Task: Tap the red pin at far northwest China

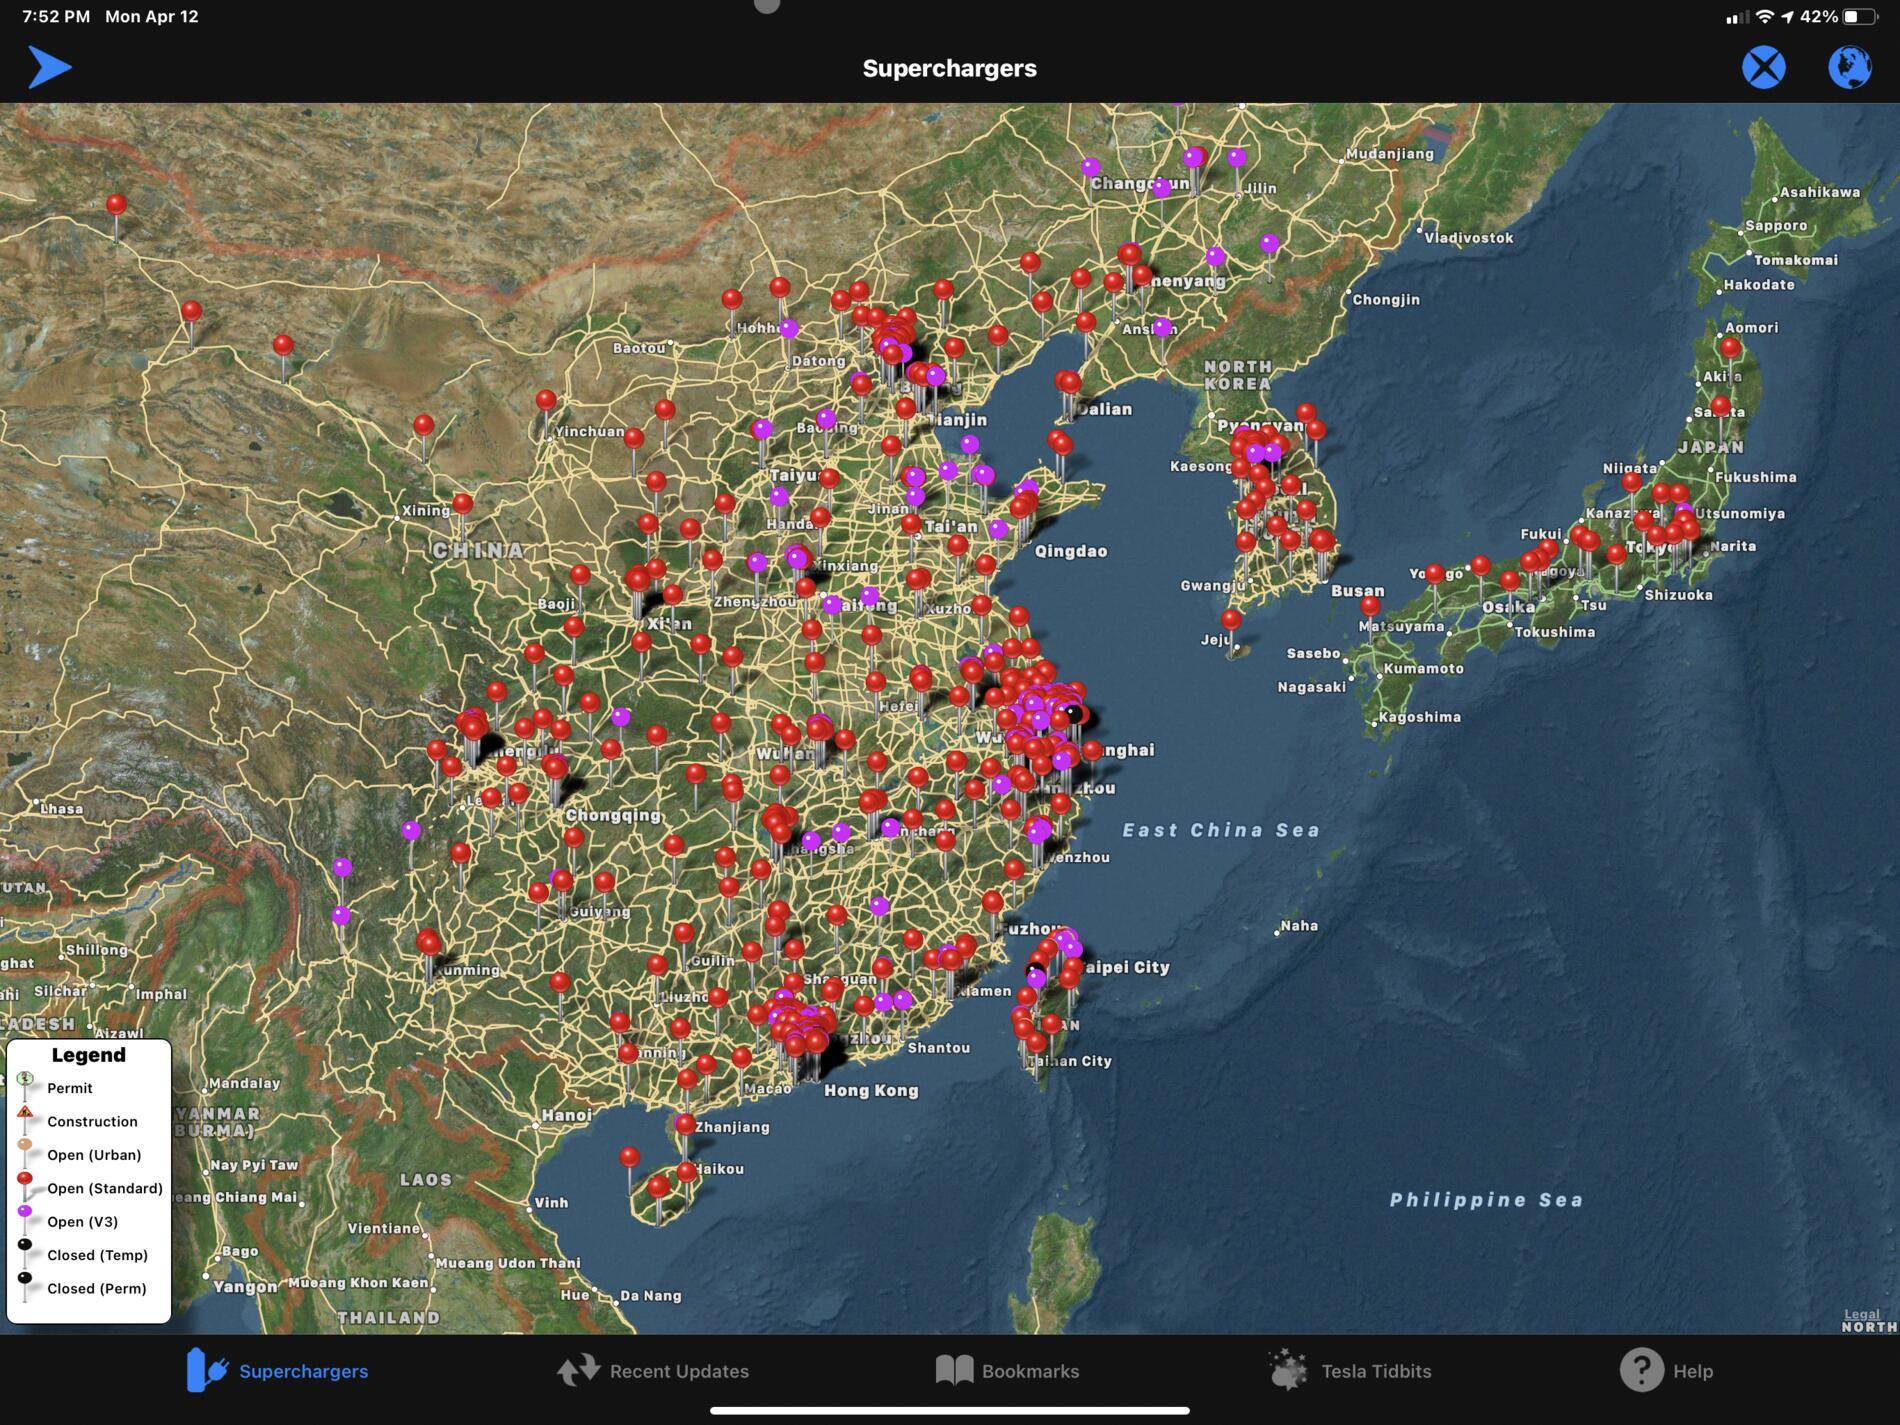Action: 116,205
